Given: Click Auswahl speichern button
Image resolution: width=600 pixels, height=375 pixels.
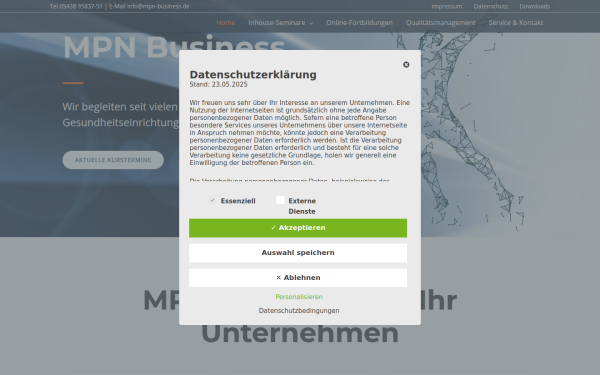Looking at the screenshot, I should point(298,253).
